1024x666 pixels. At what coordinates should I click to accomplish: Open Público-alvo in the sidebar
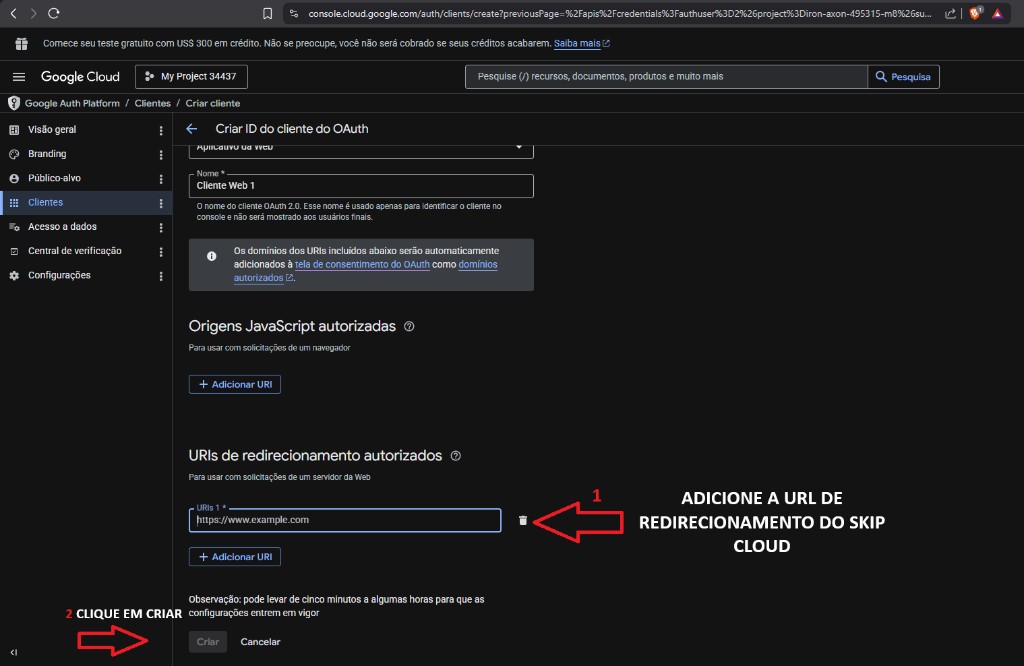[54, 178]
